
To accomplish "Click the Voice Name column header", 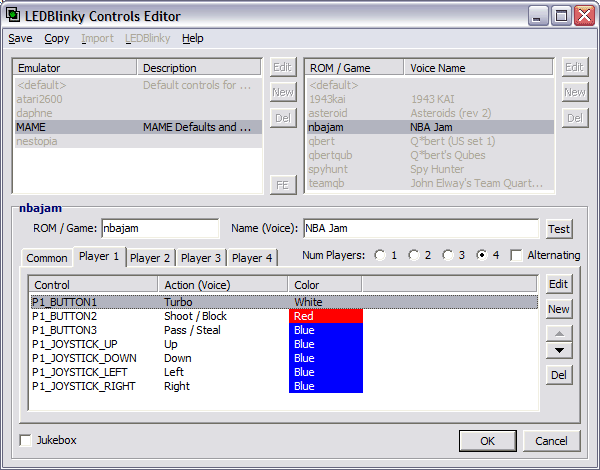I will pos(478,68).
